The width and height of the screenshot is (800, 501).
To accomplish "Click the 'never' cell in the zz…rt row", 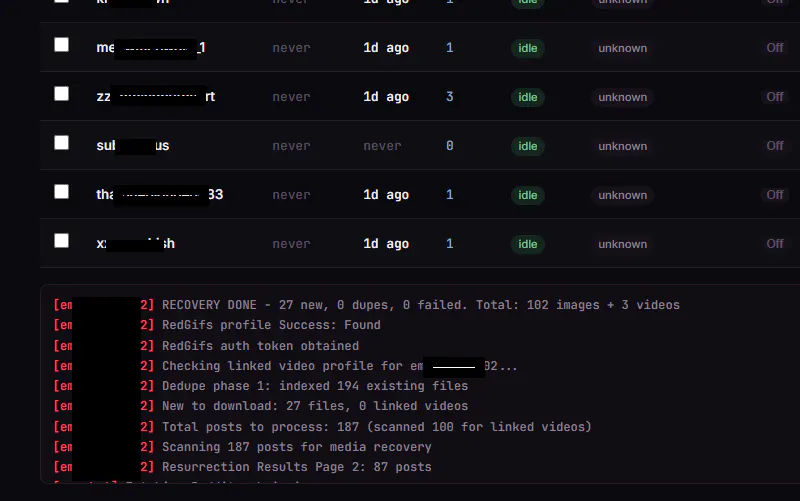I will 291,97.
